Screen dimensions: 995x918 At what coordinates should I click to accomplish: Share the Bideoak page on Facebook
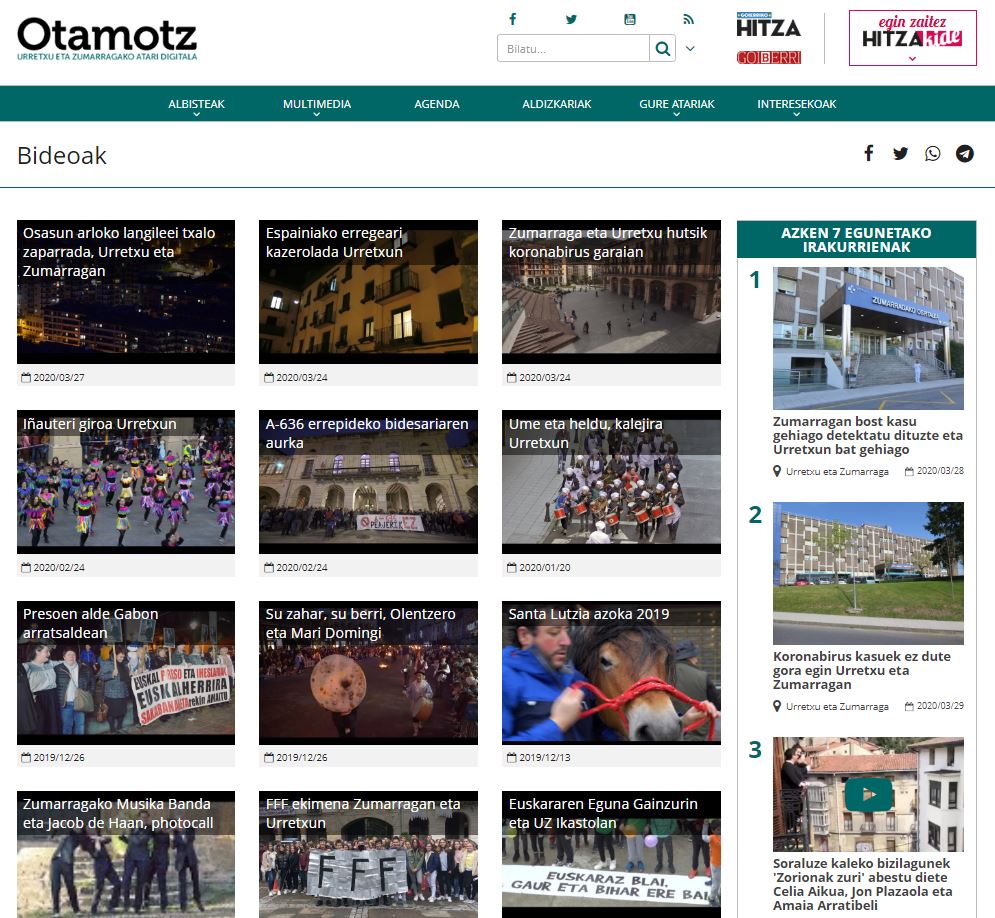click(869, 154)
